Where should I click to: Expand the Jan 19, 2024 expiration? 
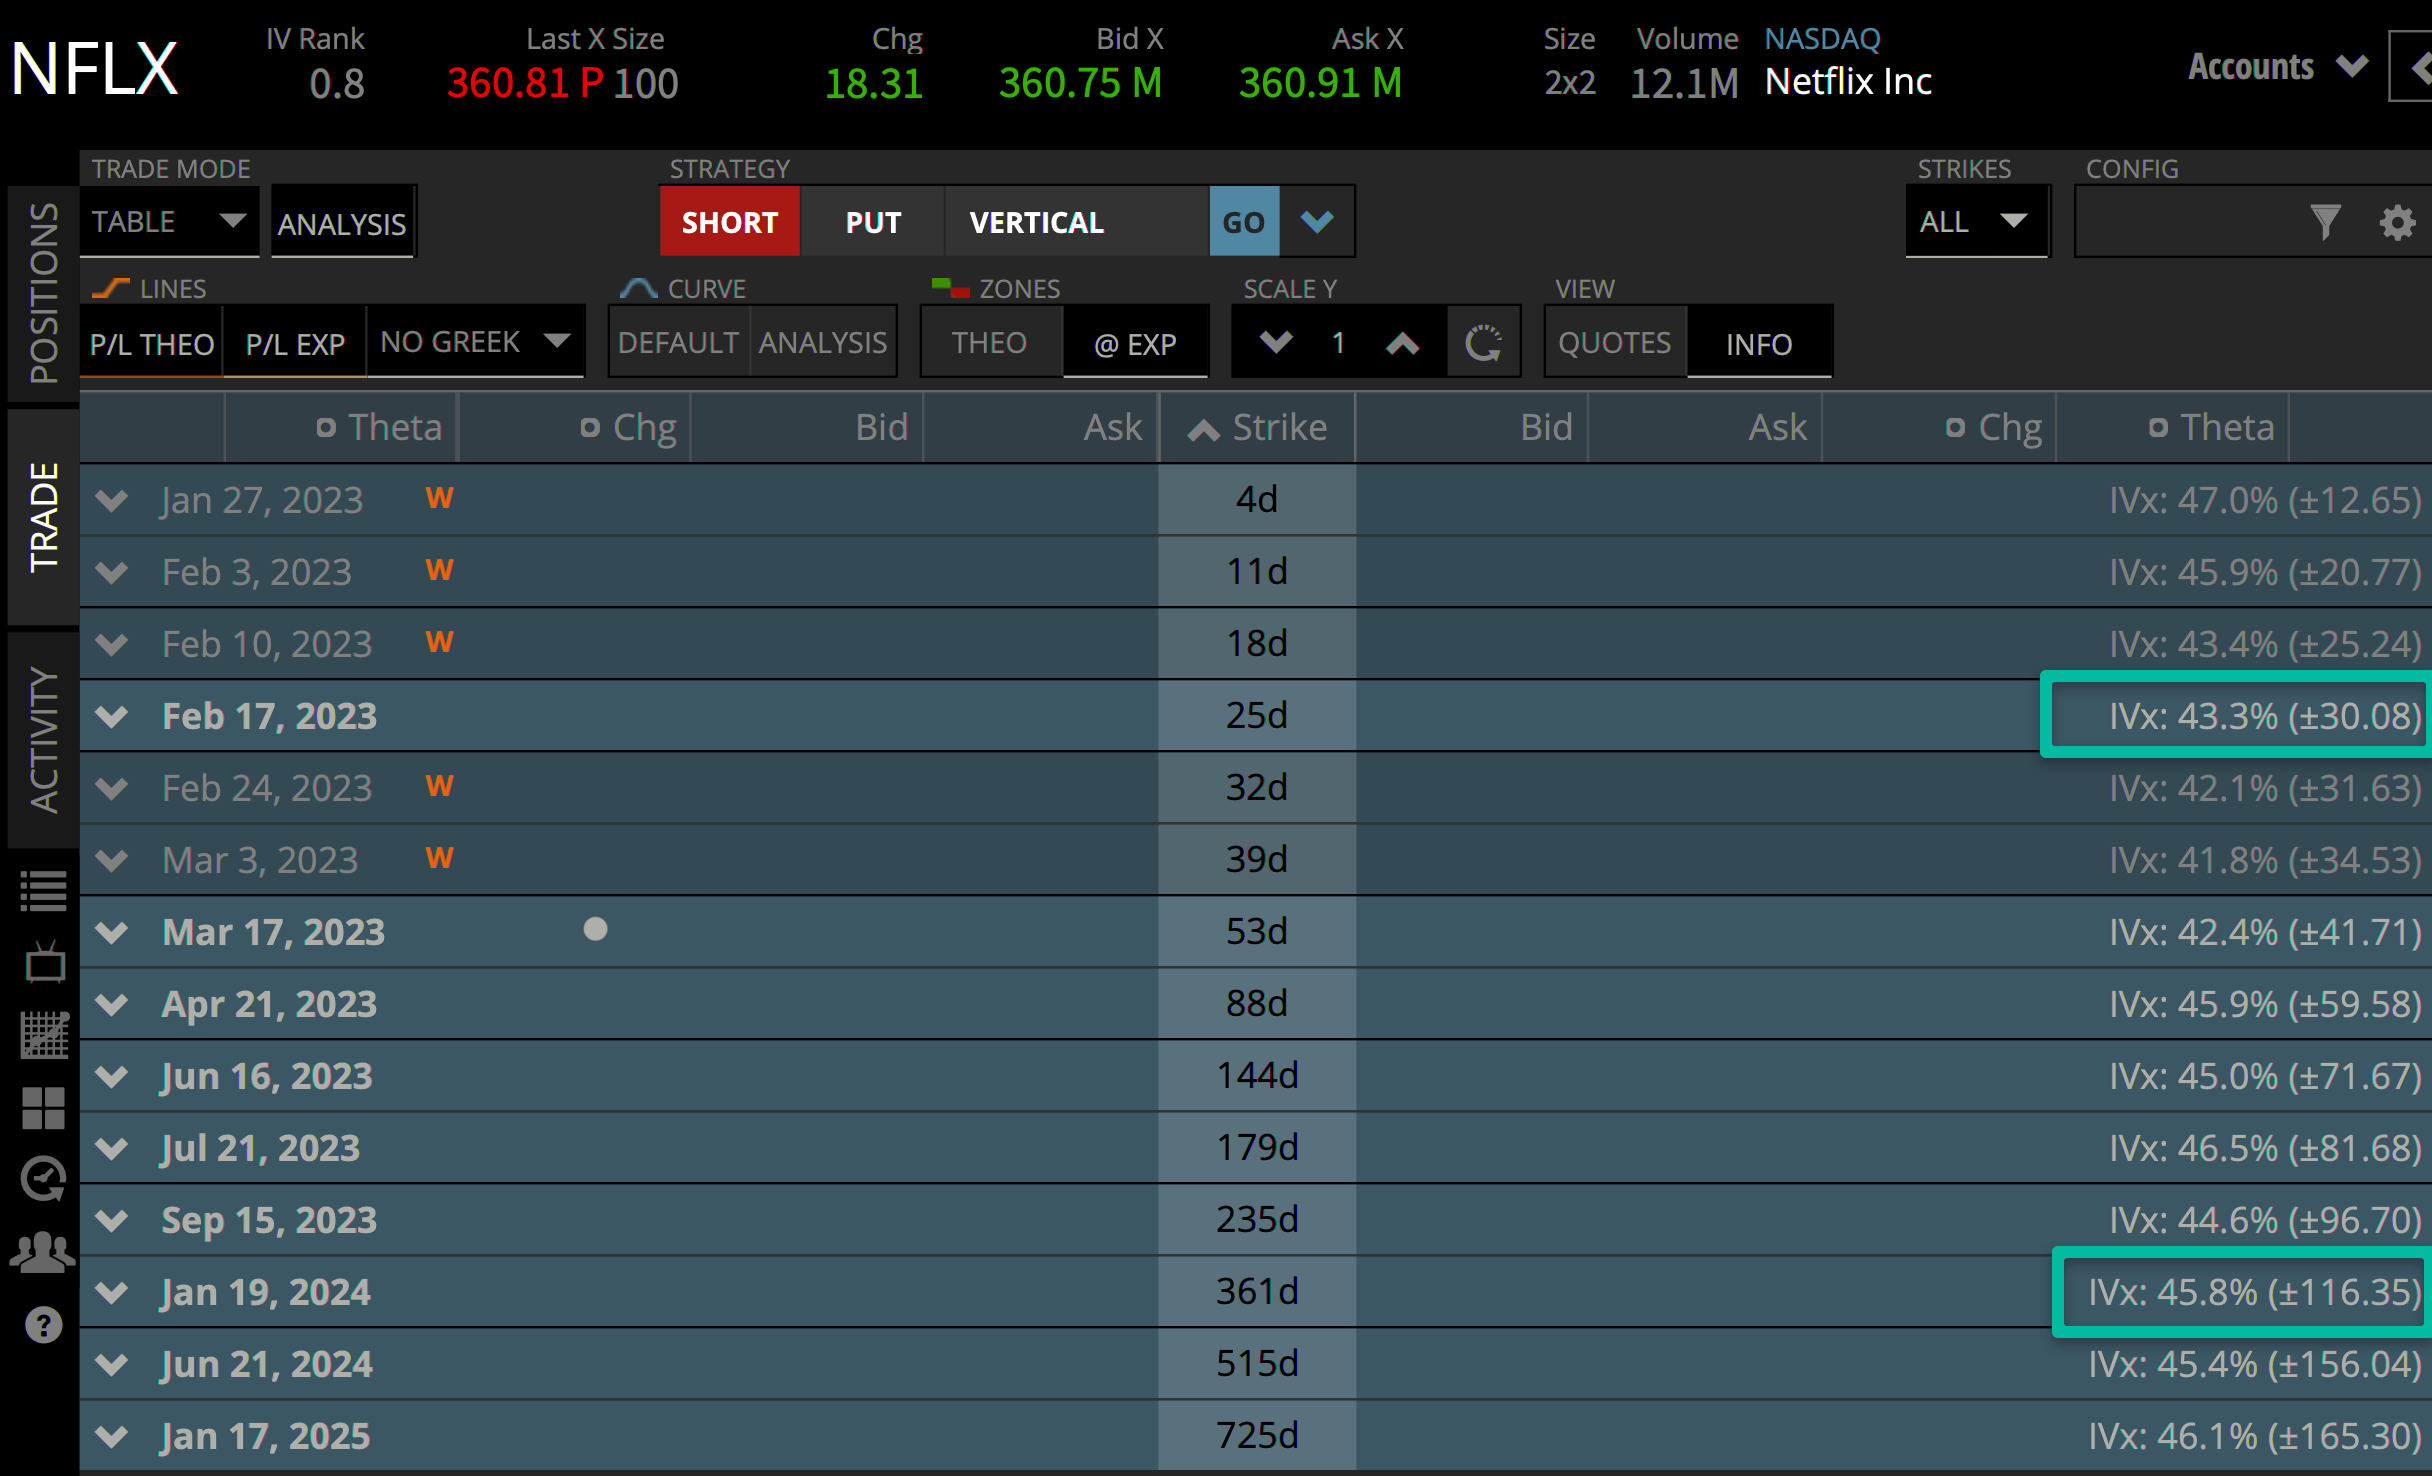pos(112,1292)
